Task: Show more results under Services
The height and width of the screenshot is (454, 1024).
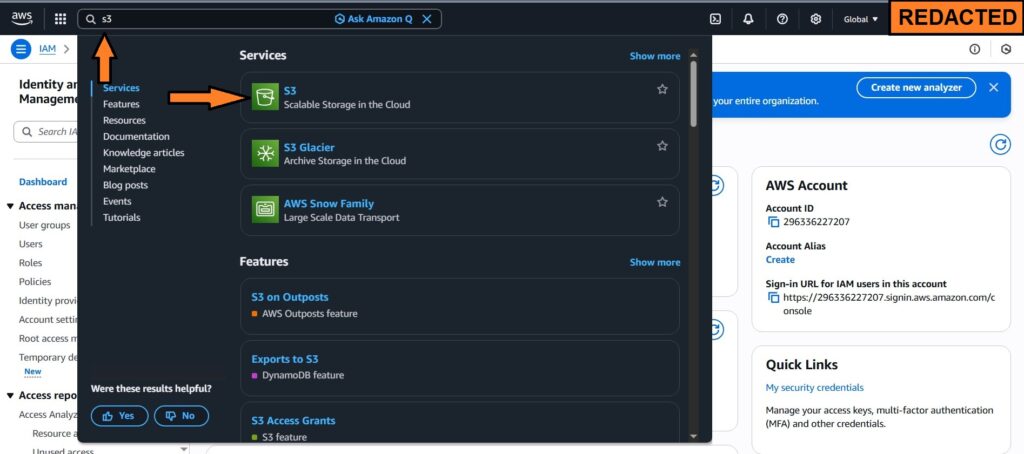Action: pos(654,56)
